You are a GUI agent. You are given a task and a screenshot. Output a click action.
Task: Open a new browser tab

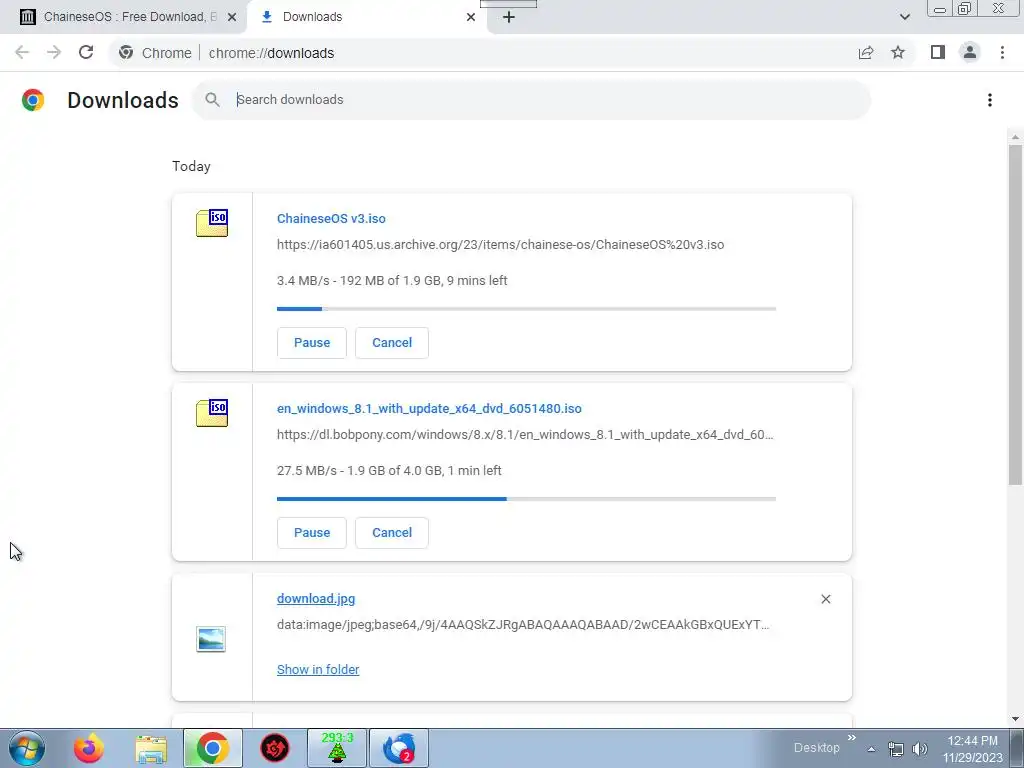(x=509, y=17)
